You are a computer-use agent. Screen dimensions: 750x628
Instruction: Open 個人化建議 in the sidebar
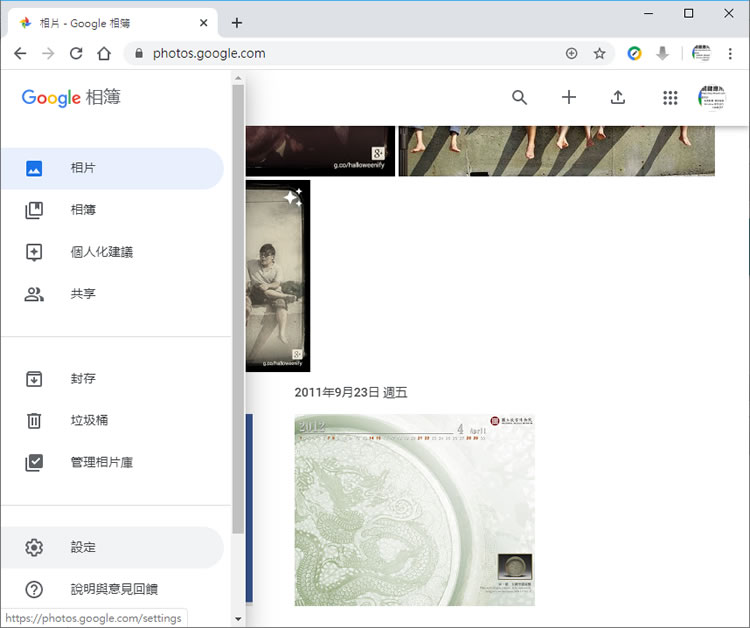pyautogui.click(x=112, y=252)
